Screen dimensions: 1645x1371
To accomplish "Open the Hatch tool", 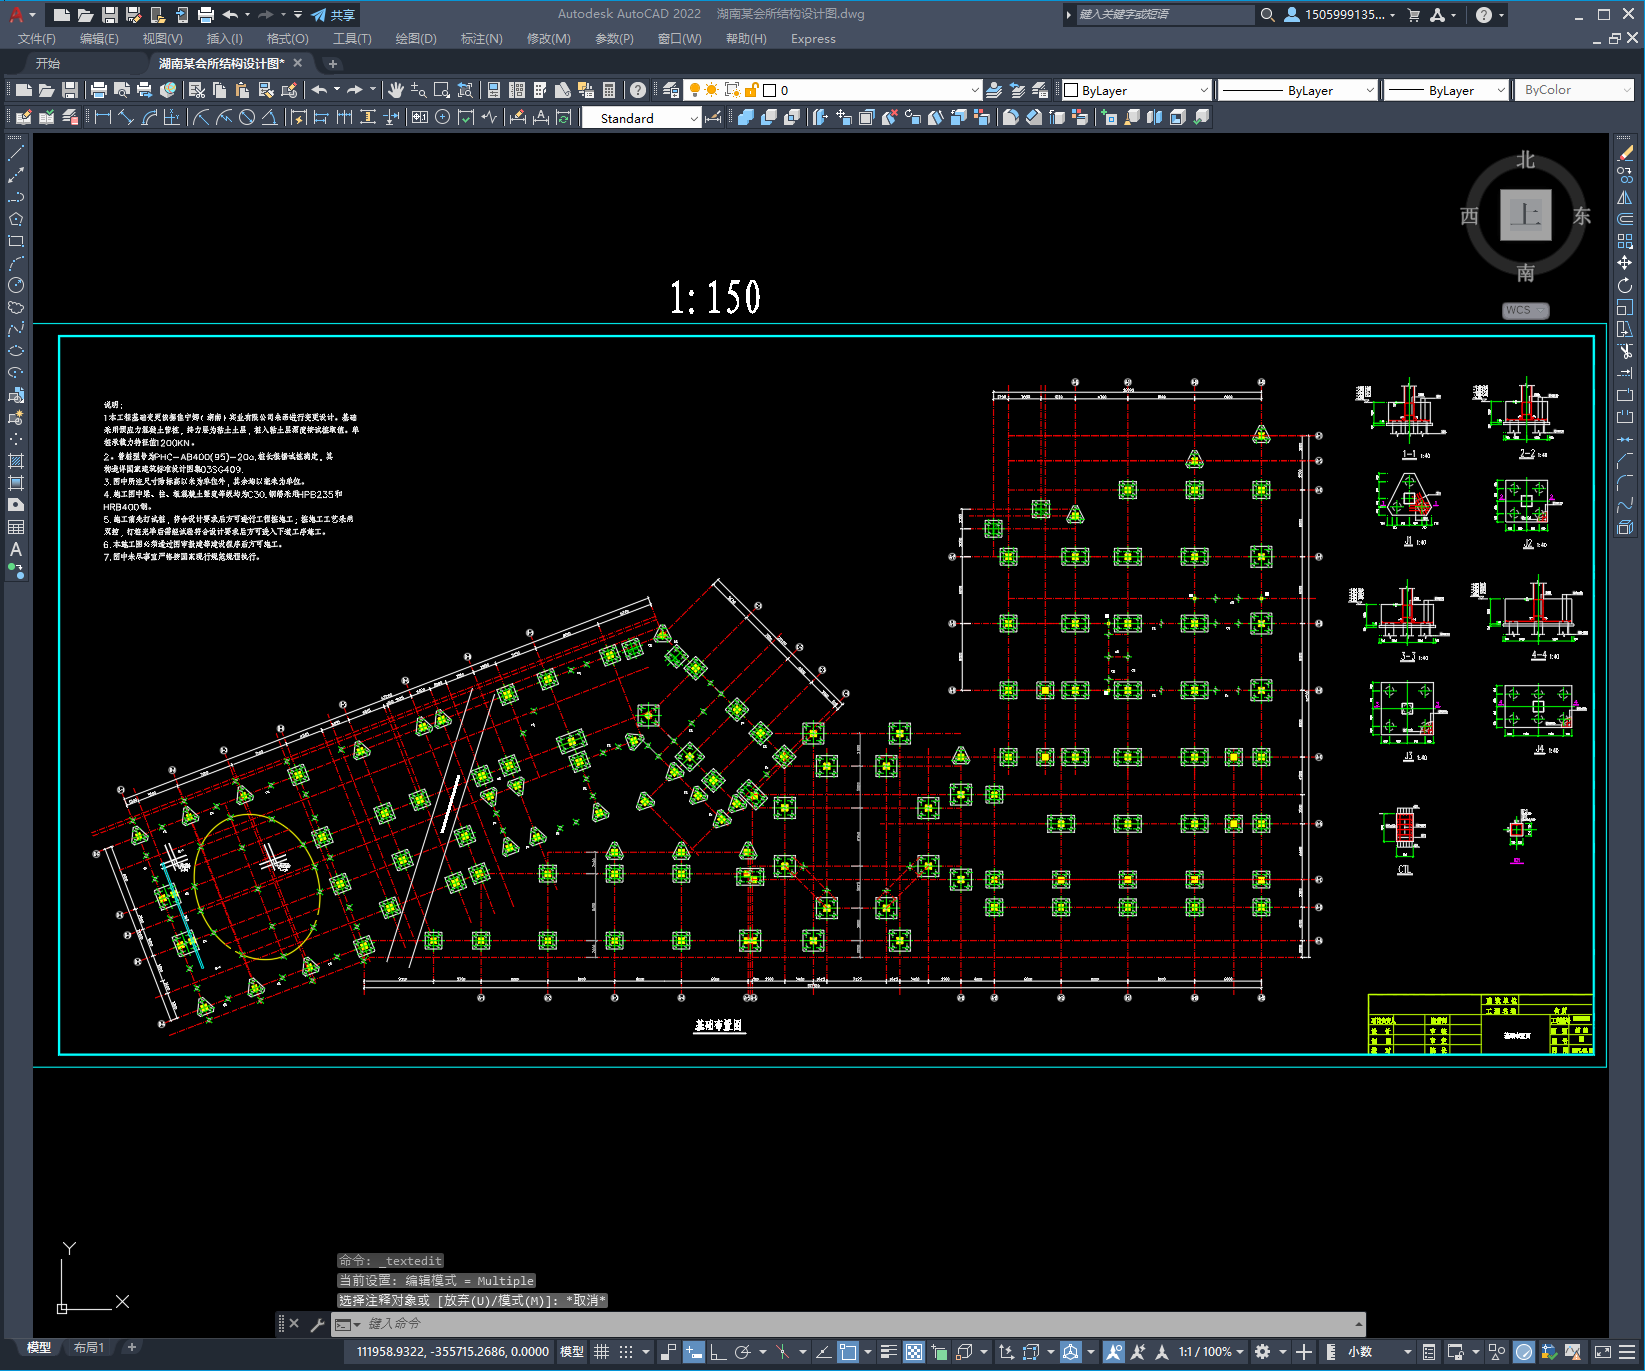I will tap(16, 461).
